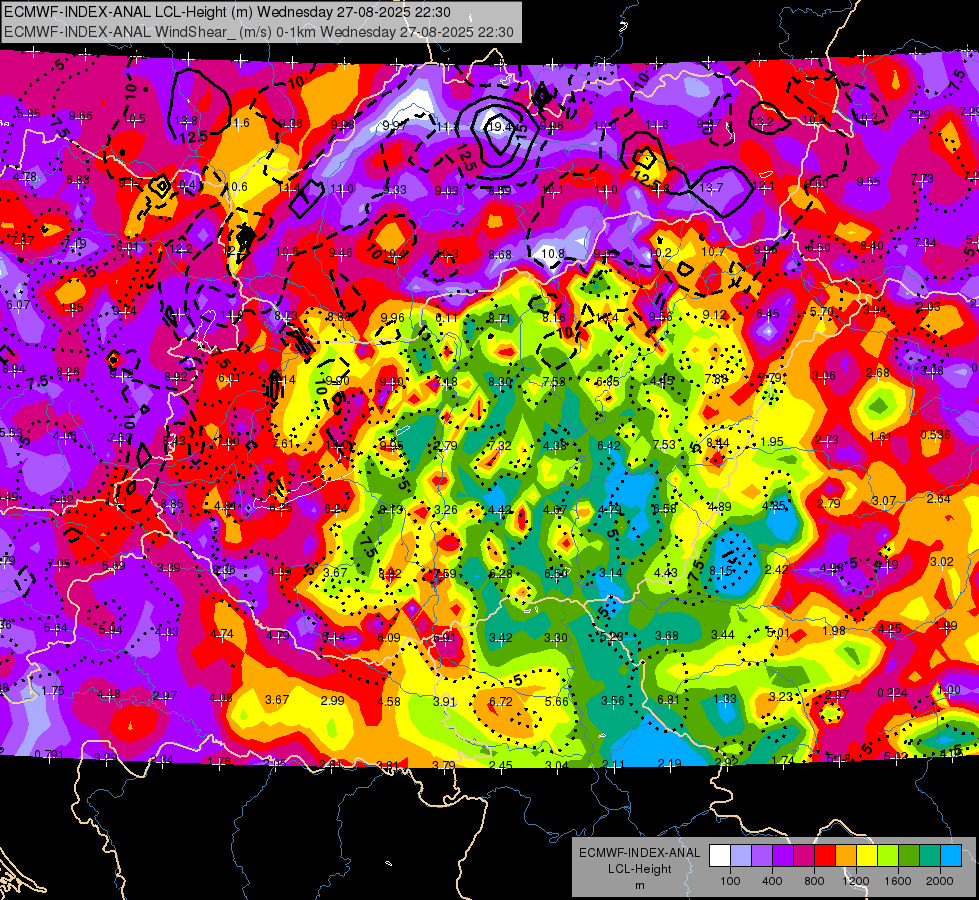Viewport: 979px width, 900px height.
Task: Click the orange legend swatch
Action: 845,856
